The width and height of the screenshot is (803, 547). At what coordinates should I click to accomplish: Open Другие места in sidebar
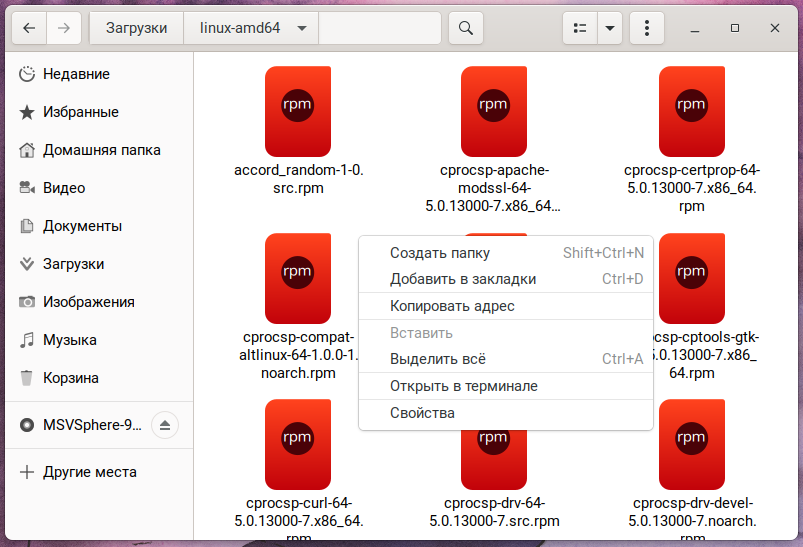pyautogui.click(x=90, y=472)
